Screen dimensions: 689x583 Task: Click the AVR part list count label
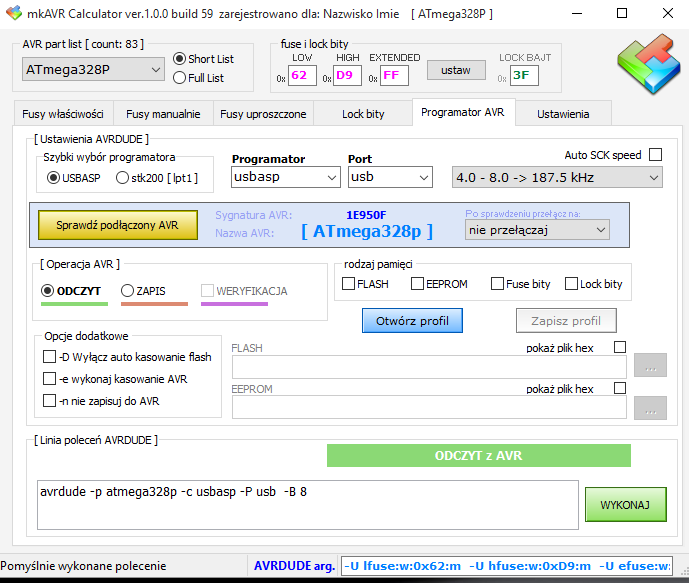[83, 44]
